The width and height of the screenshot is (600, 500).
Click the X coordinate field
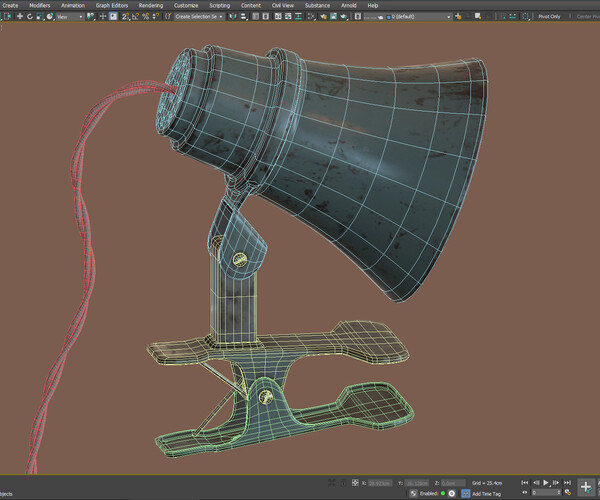tap(380, 483)
